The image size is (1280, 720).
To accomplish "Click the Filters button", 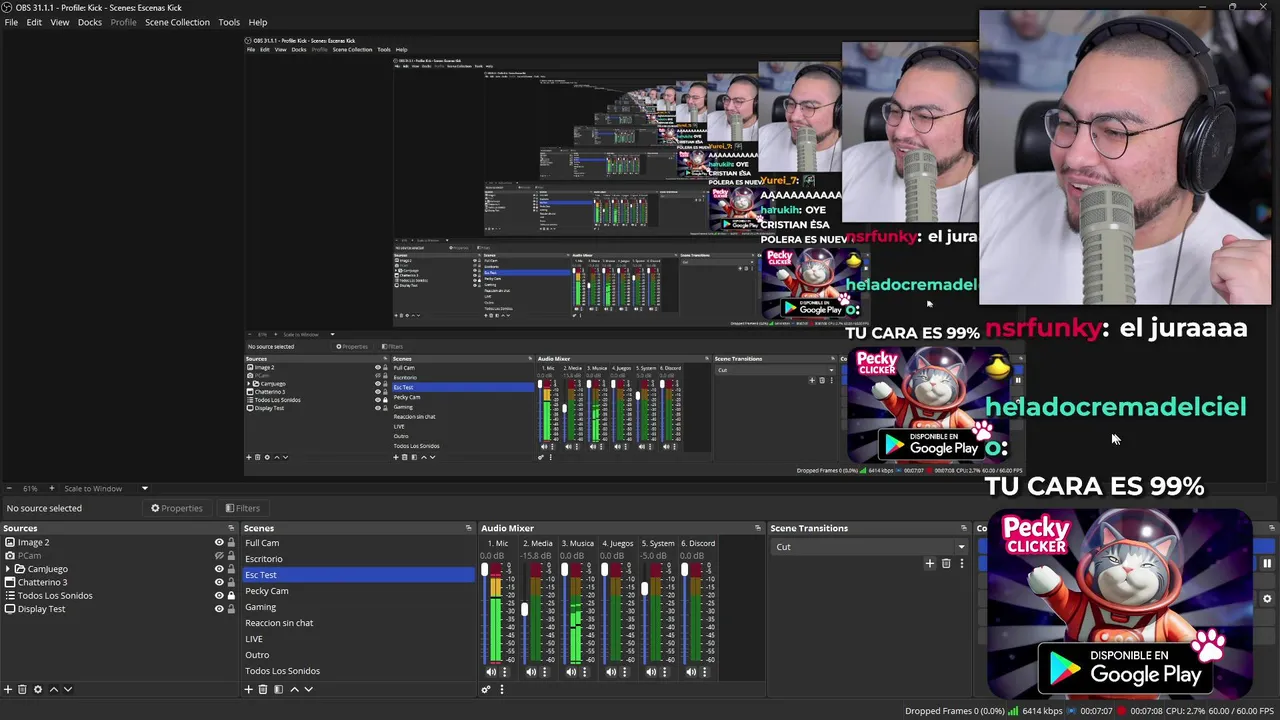I will [243, 508].
